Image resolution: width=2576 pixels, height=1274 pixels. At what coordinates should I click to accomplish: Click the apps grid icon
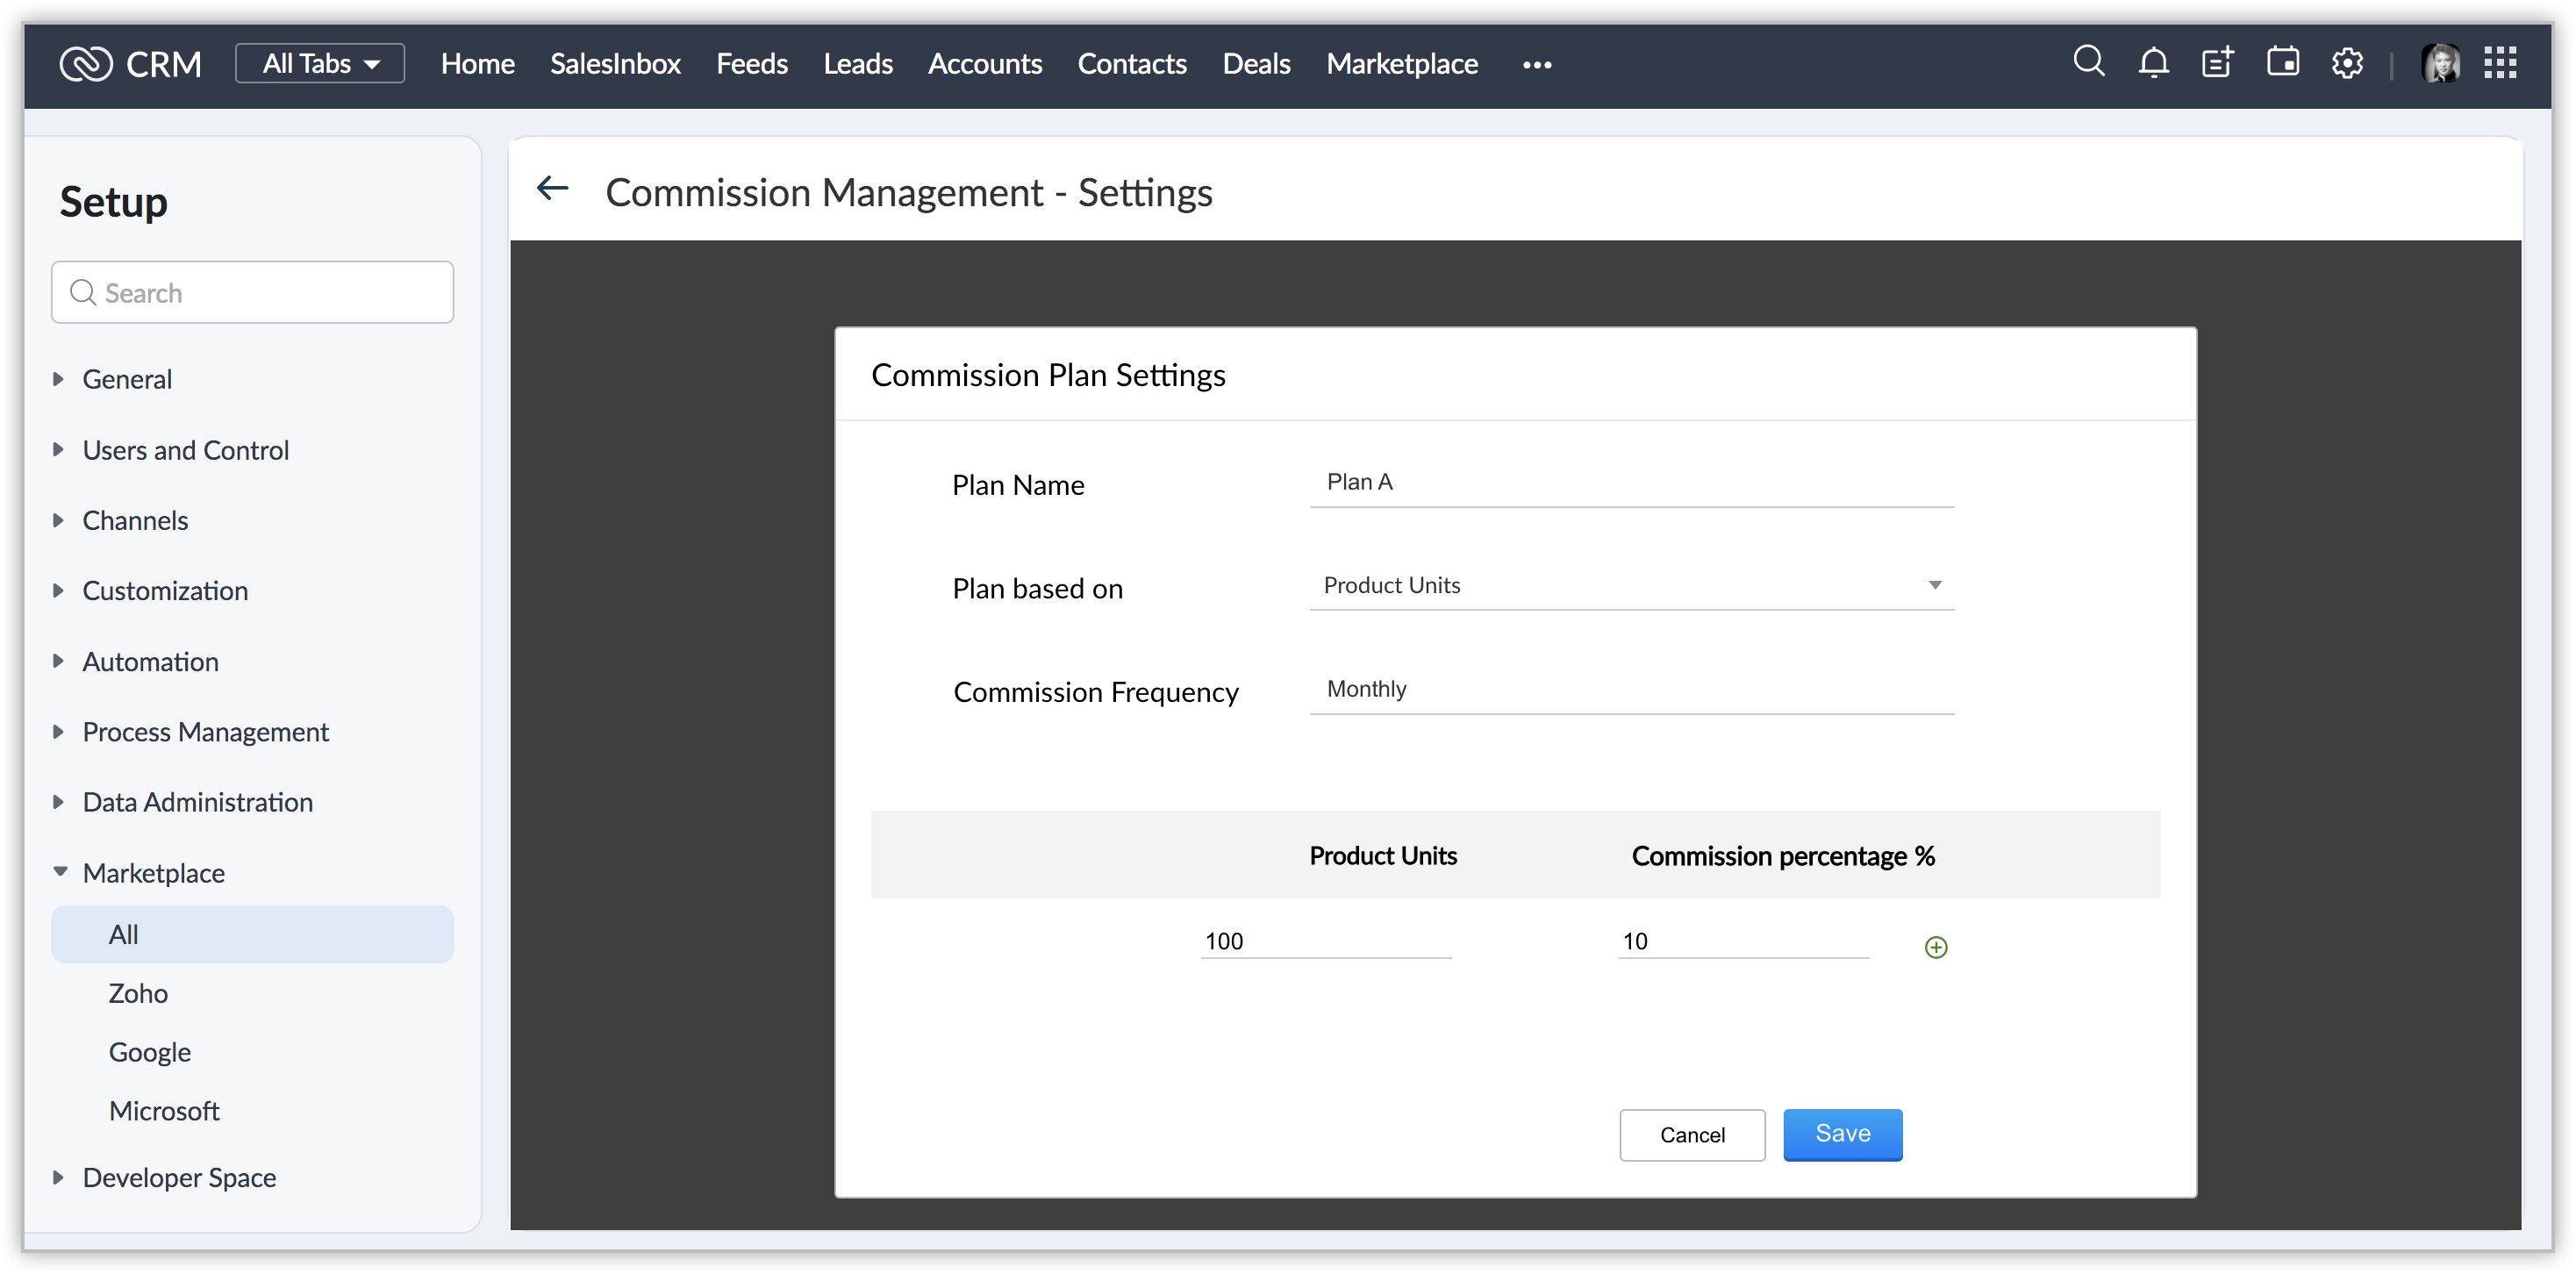tap(2500, 63)
